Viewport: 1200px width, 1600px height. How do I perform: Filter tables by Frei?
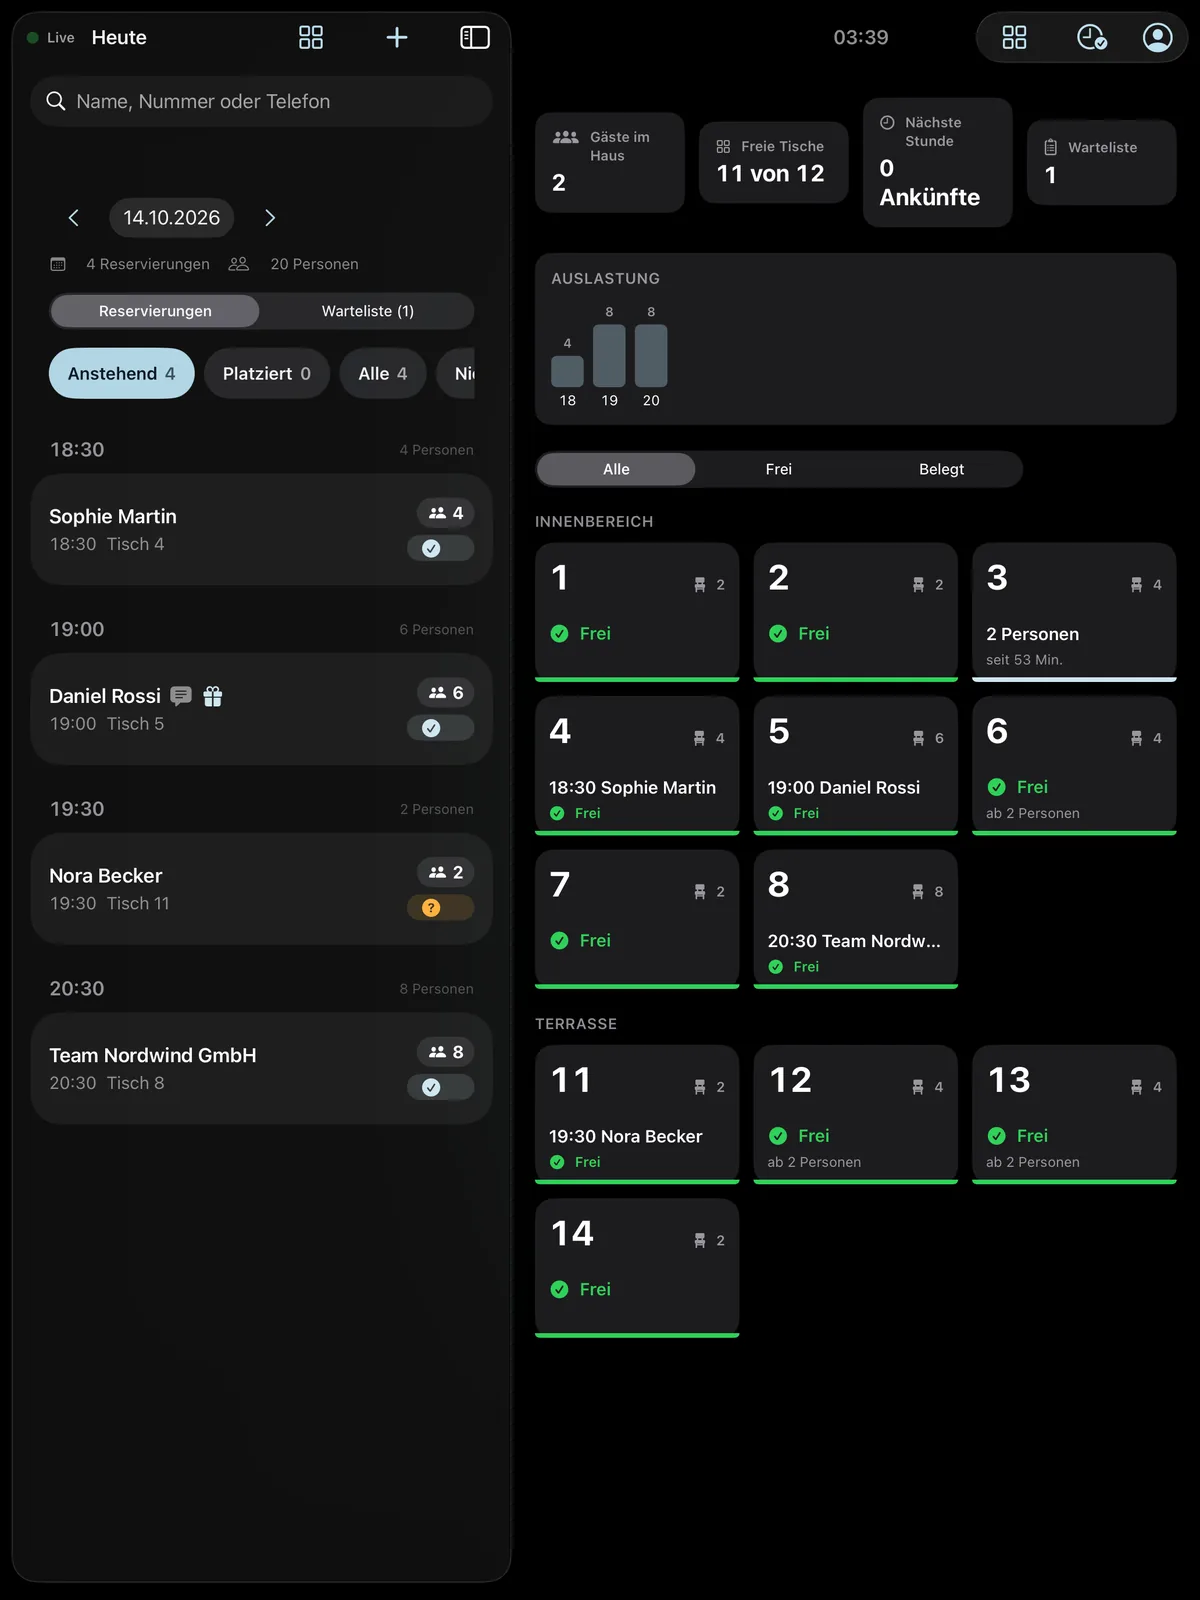[x=778, y=469]
